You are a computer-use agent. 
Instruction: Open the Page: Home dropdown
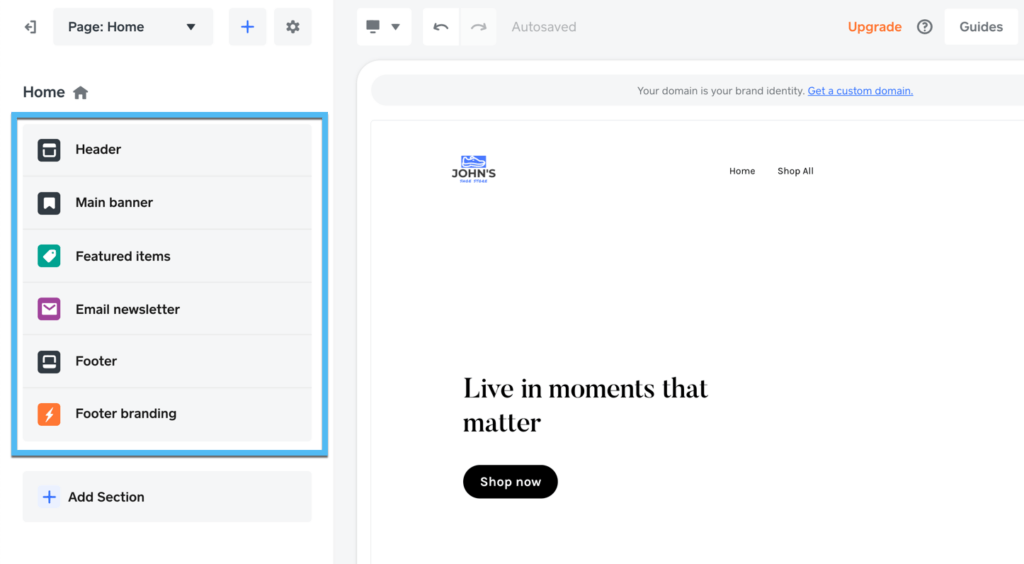point(133,27)
